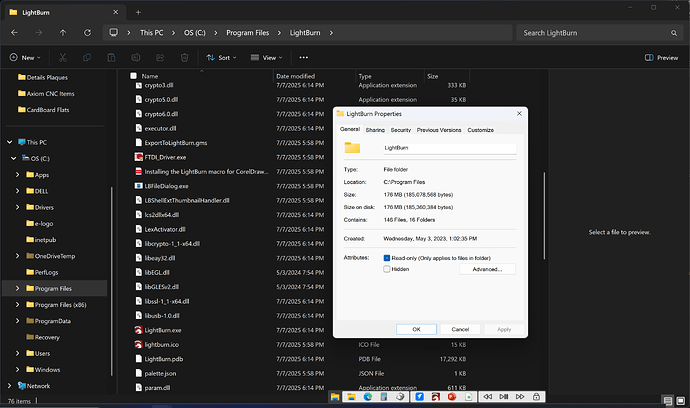This screenshot has height=408, width=690.
Task: Open the Customize tab
Action: click(x=480, y=130)
